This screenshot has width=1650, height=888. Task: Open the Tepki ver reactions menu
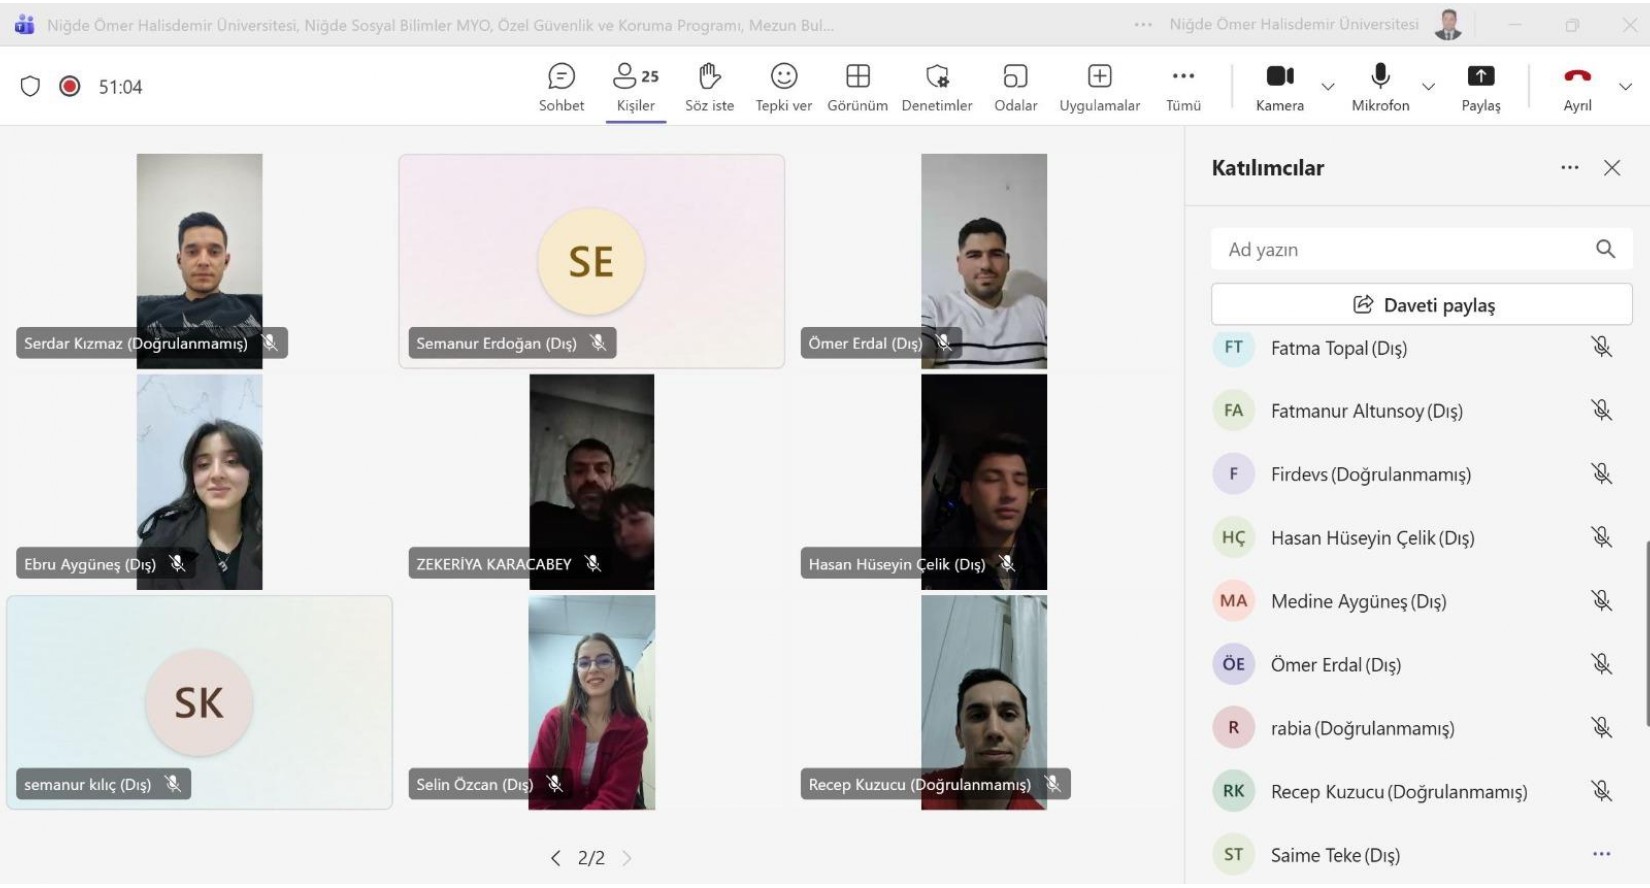[783, 86]
